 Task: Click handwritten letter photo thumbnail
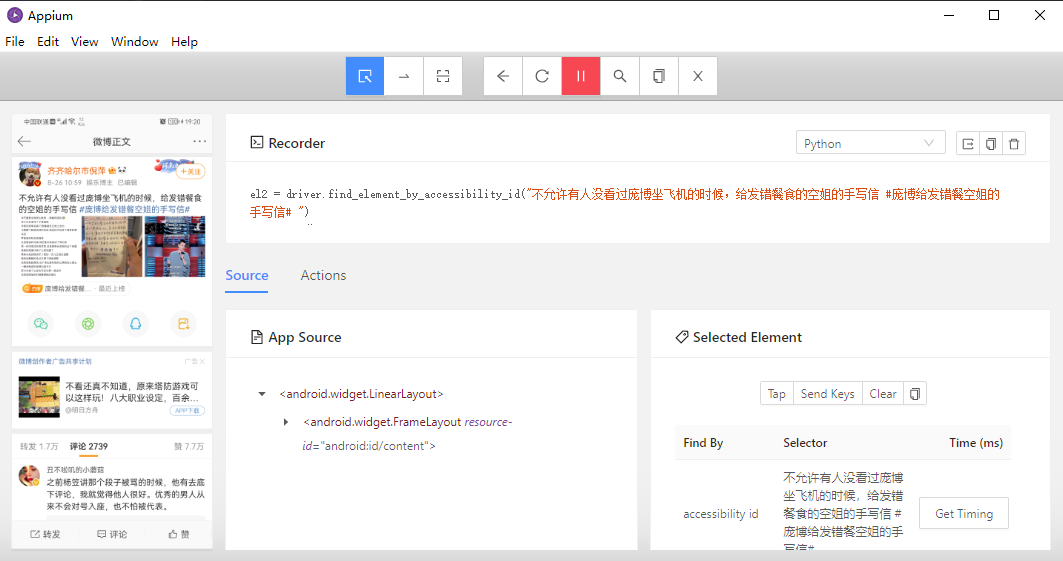pyautogui.click(x=112, y=247)
